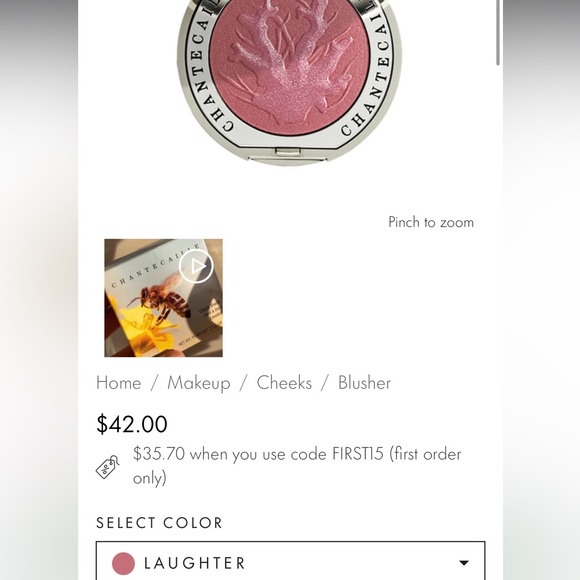This screenshot has height=580, width=580.
Task: Click the discount price tag icon
Action: click(x=108, y=467)
